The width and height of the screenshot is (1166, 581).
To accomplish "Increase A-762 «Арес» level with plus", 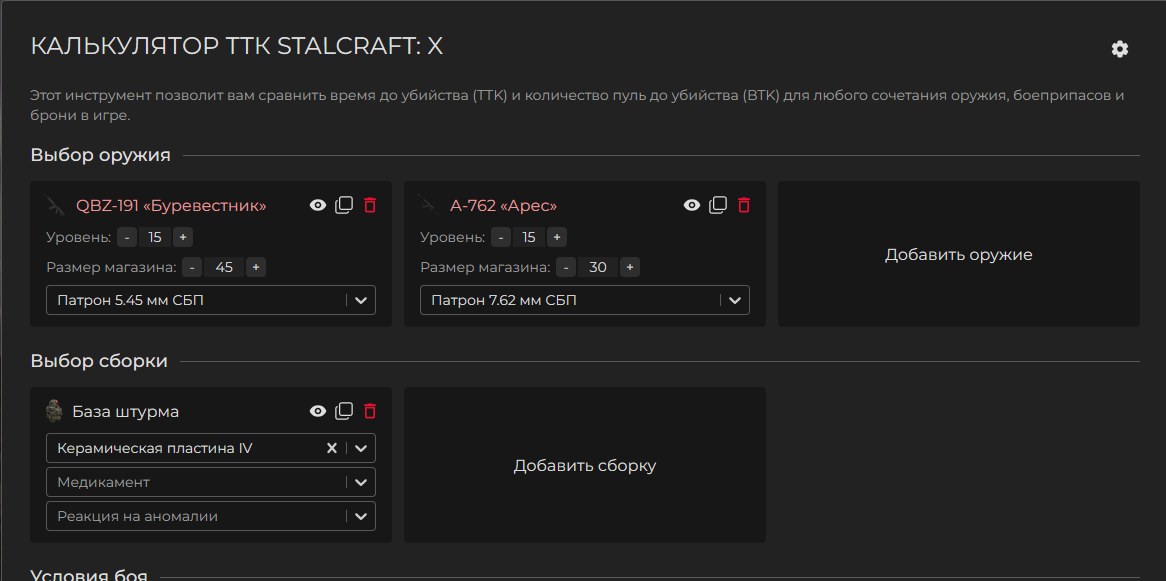I will click(x=557, y=238).
